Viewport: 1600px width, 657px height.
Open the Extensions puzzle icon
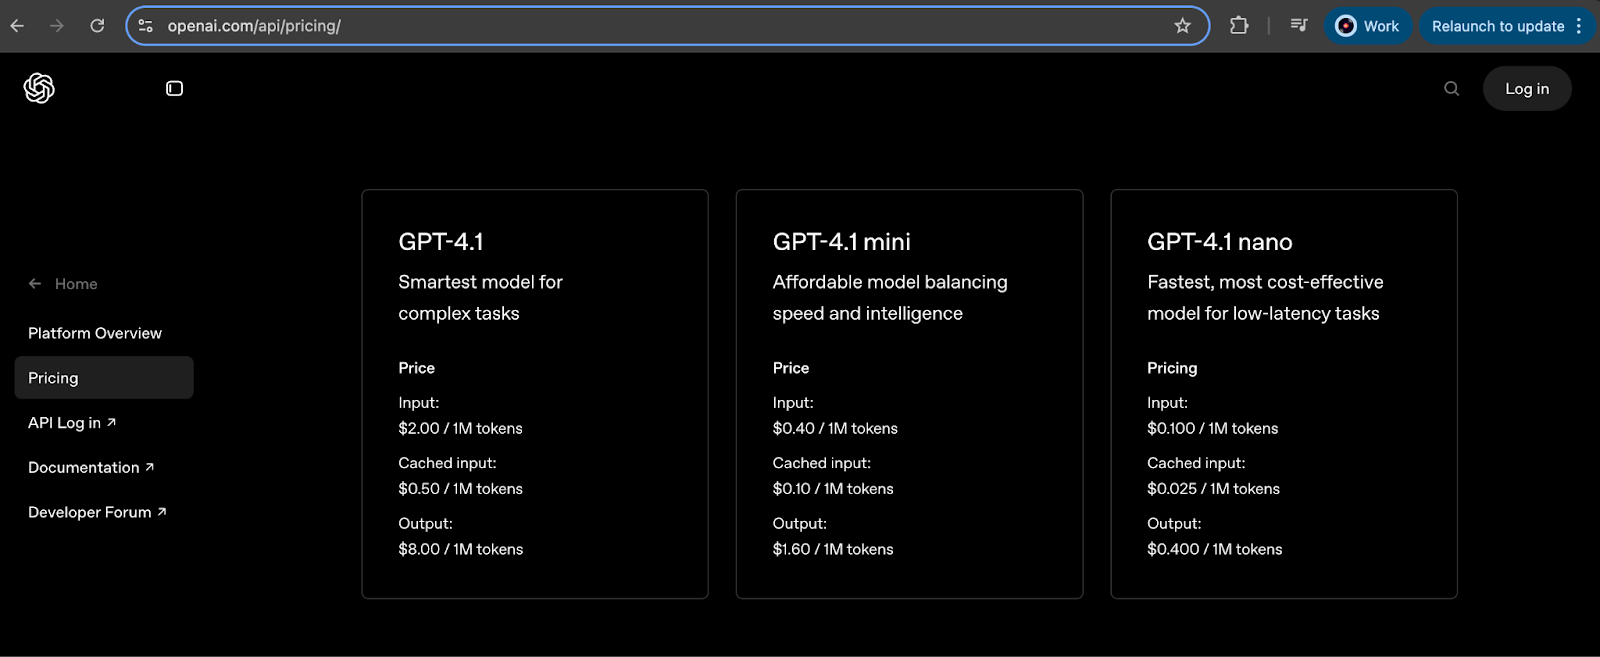1239,26
